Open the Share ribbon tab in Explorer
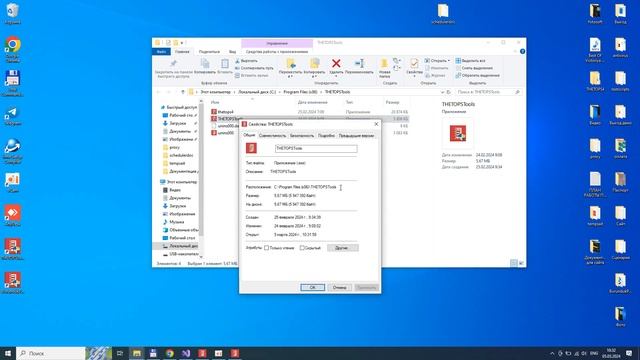This screenshot has width=640, height=360. (x=209, y=52)
